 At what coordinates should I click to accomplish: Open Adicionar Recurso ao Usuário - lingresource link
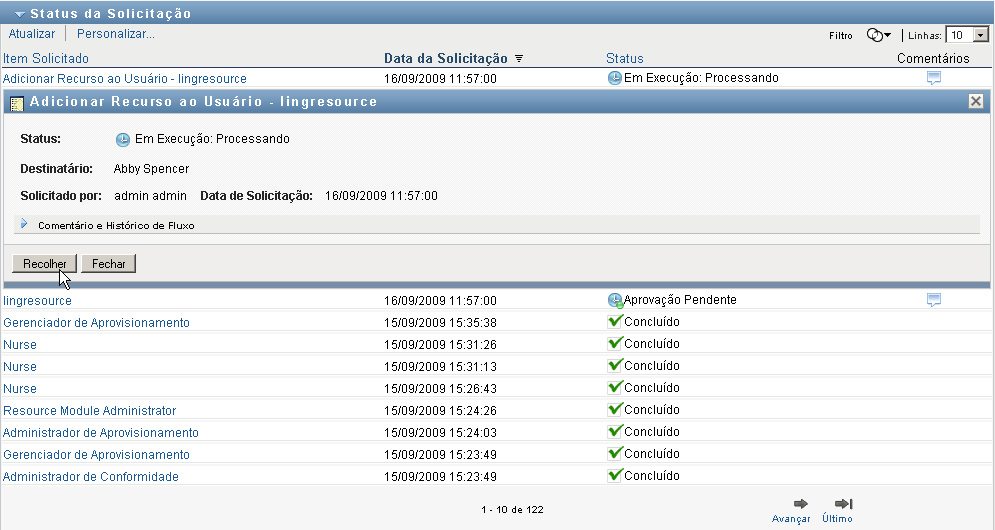[x=124, y=79]
